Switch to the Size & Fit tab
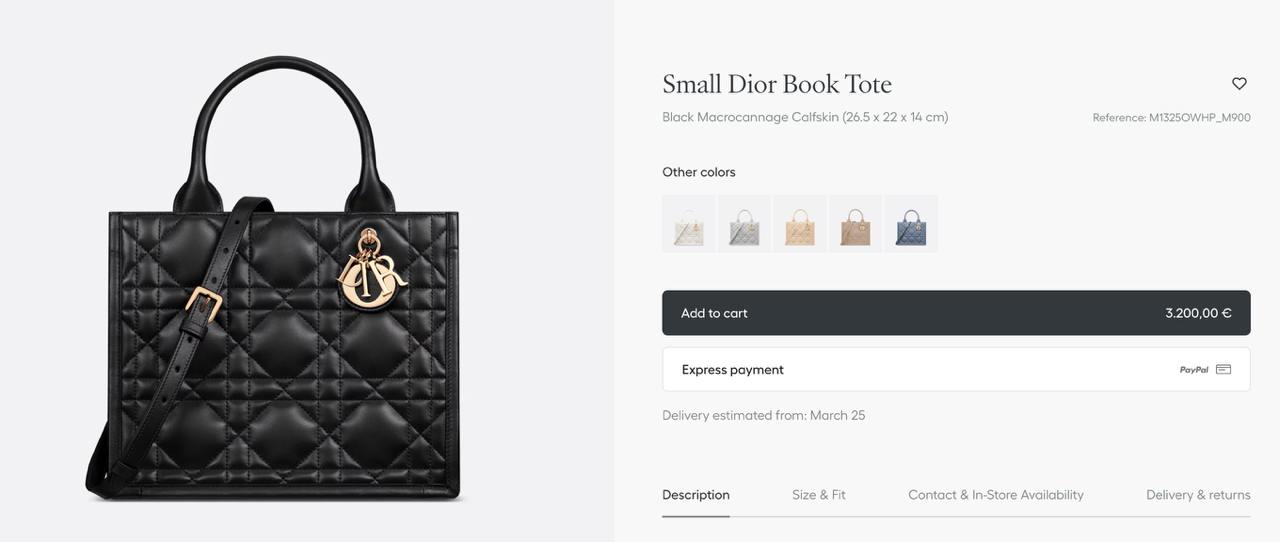The image size is (1280, 542). click(x=819, y=495)
